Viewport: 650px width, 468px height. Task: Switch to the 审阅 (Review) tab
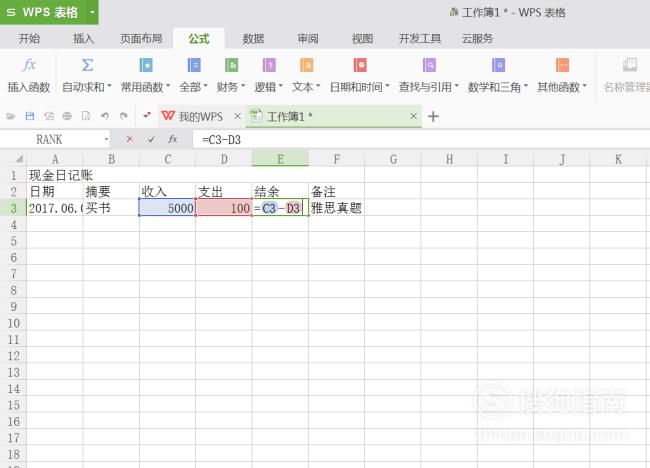308,39
